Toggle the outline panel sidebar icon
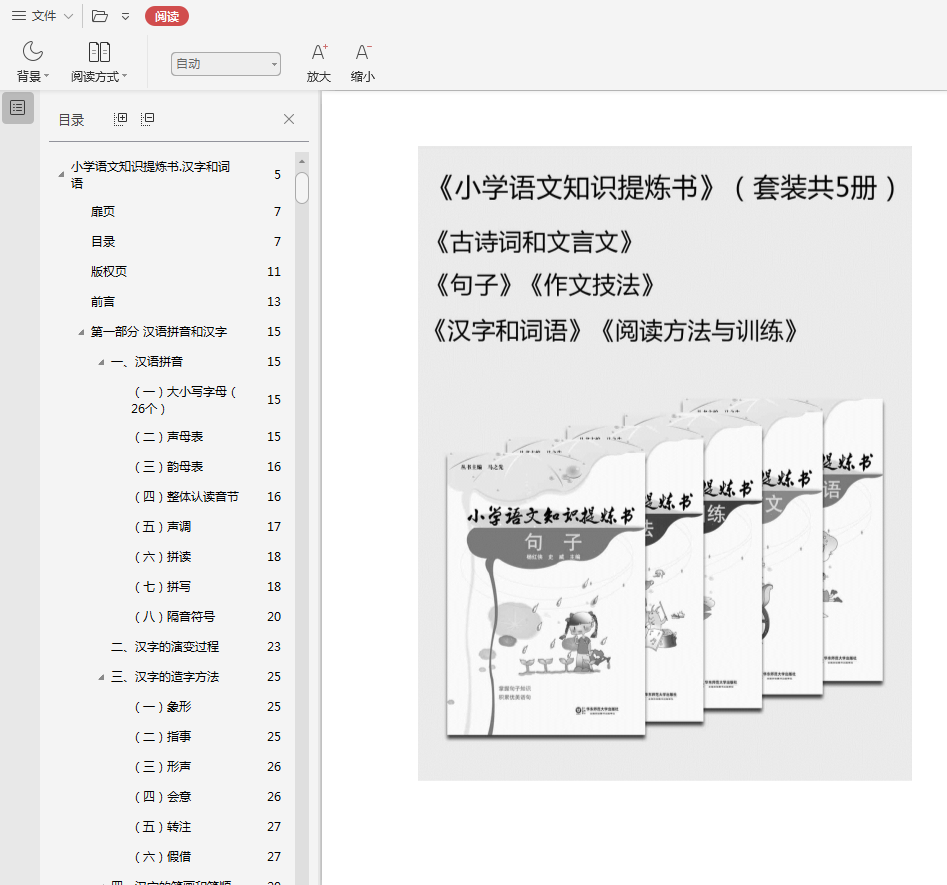 (18, 108)
